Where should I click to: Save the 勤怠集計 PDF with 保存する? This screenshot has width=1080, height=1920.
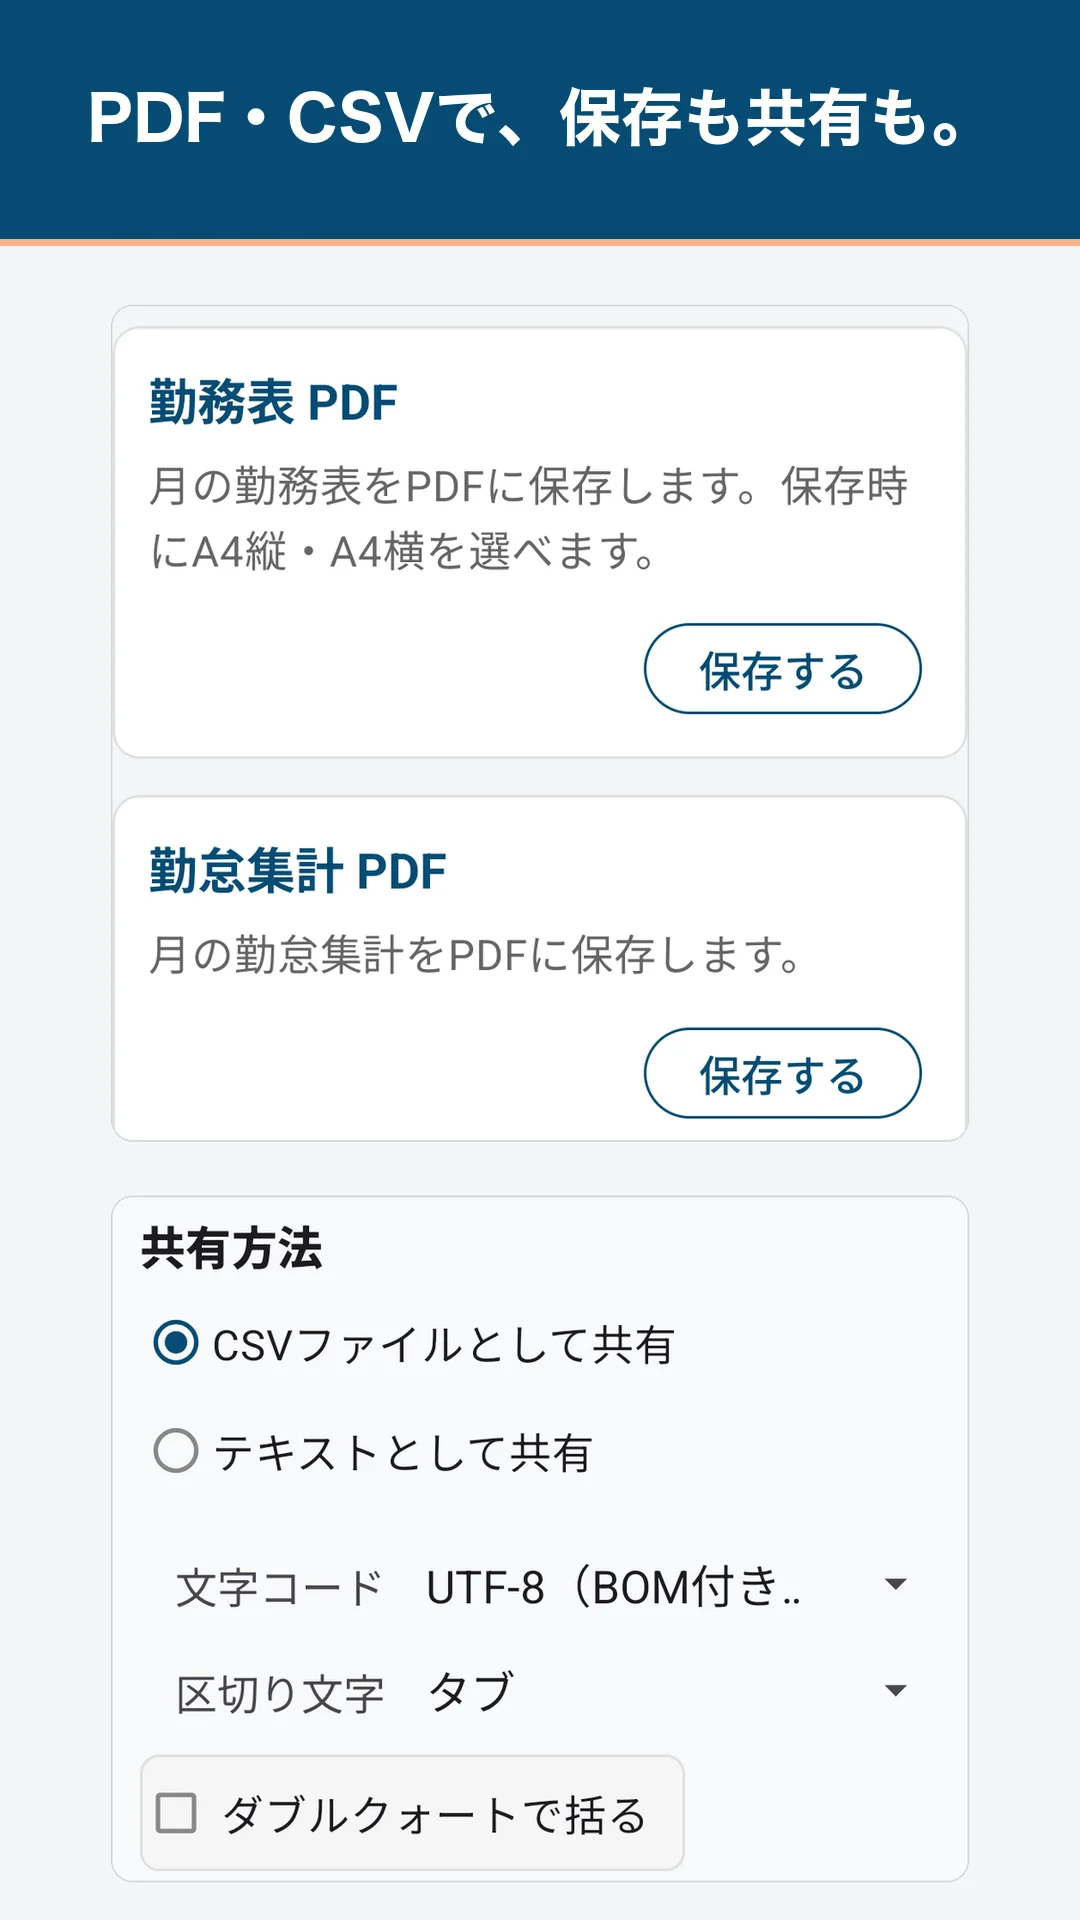click(782, 1073)
